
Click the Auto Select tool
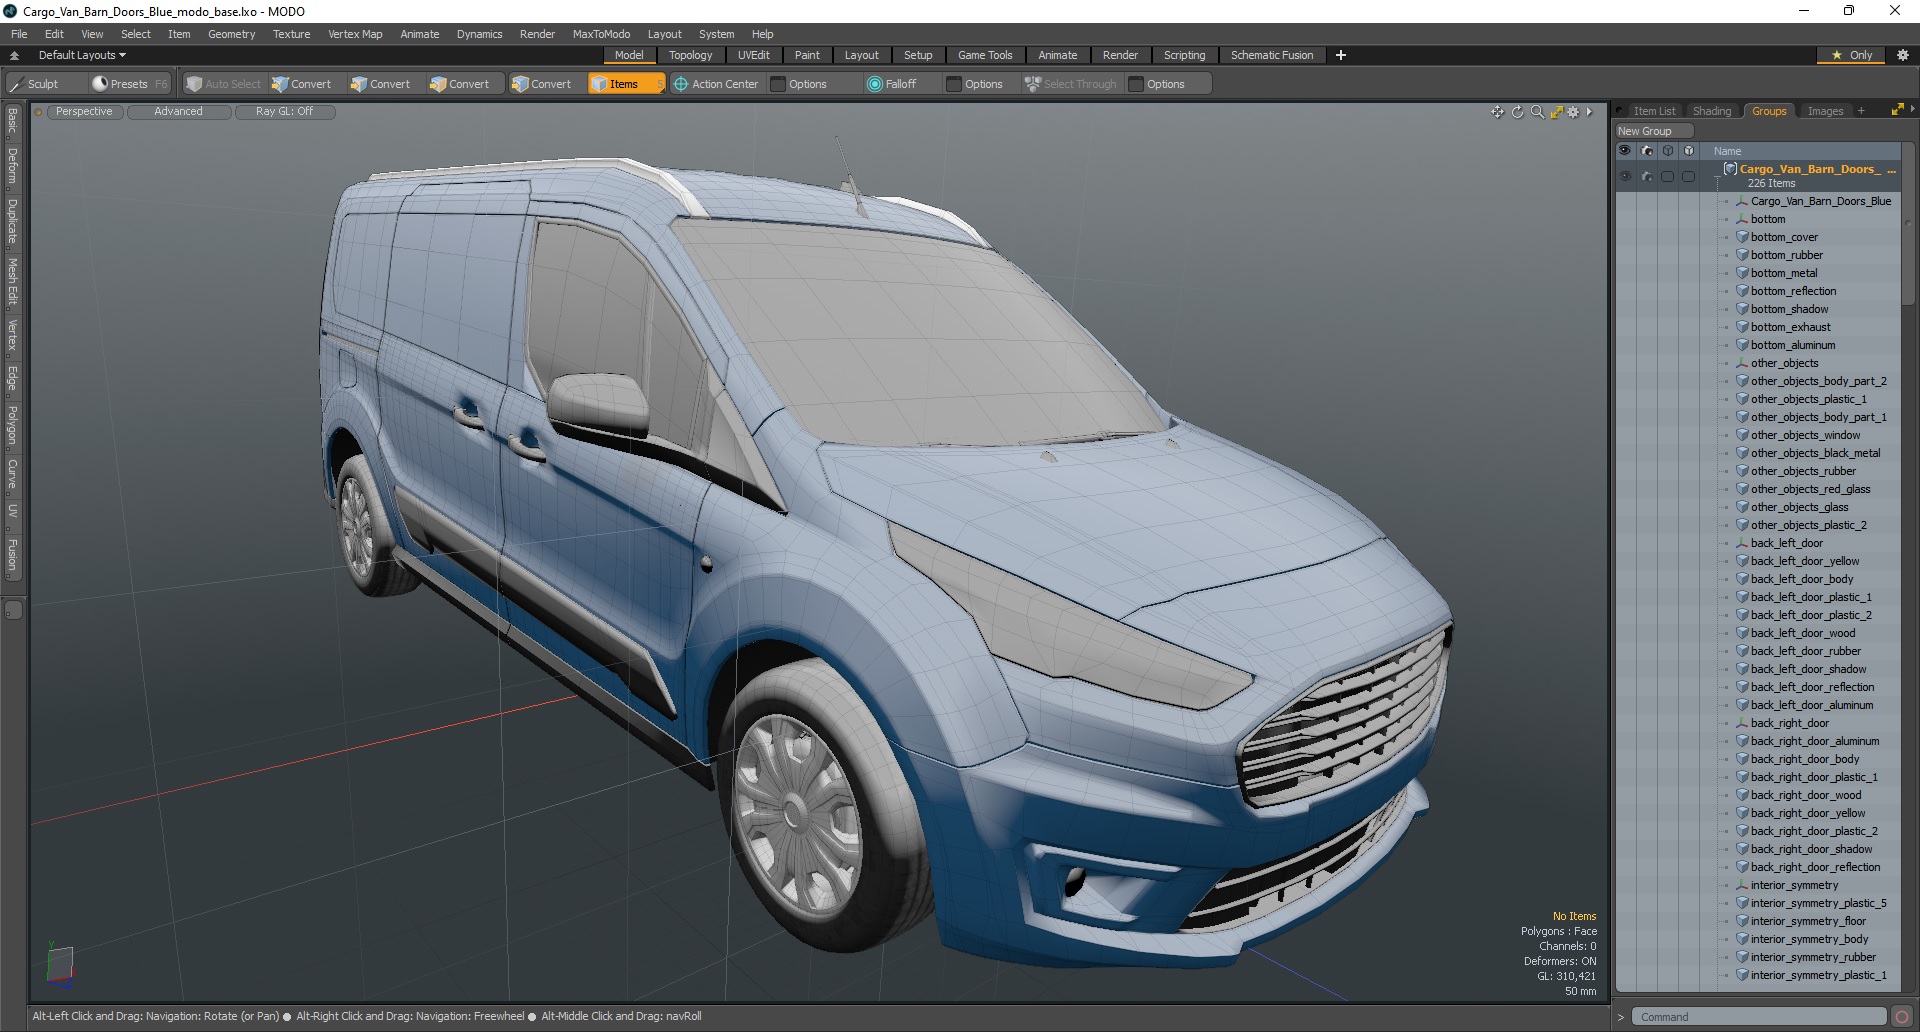point(223,84)
